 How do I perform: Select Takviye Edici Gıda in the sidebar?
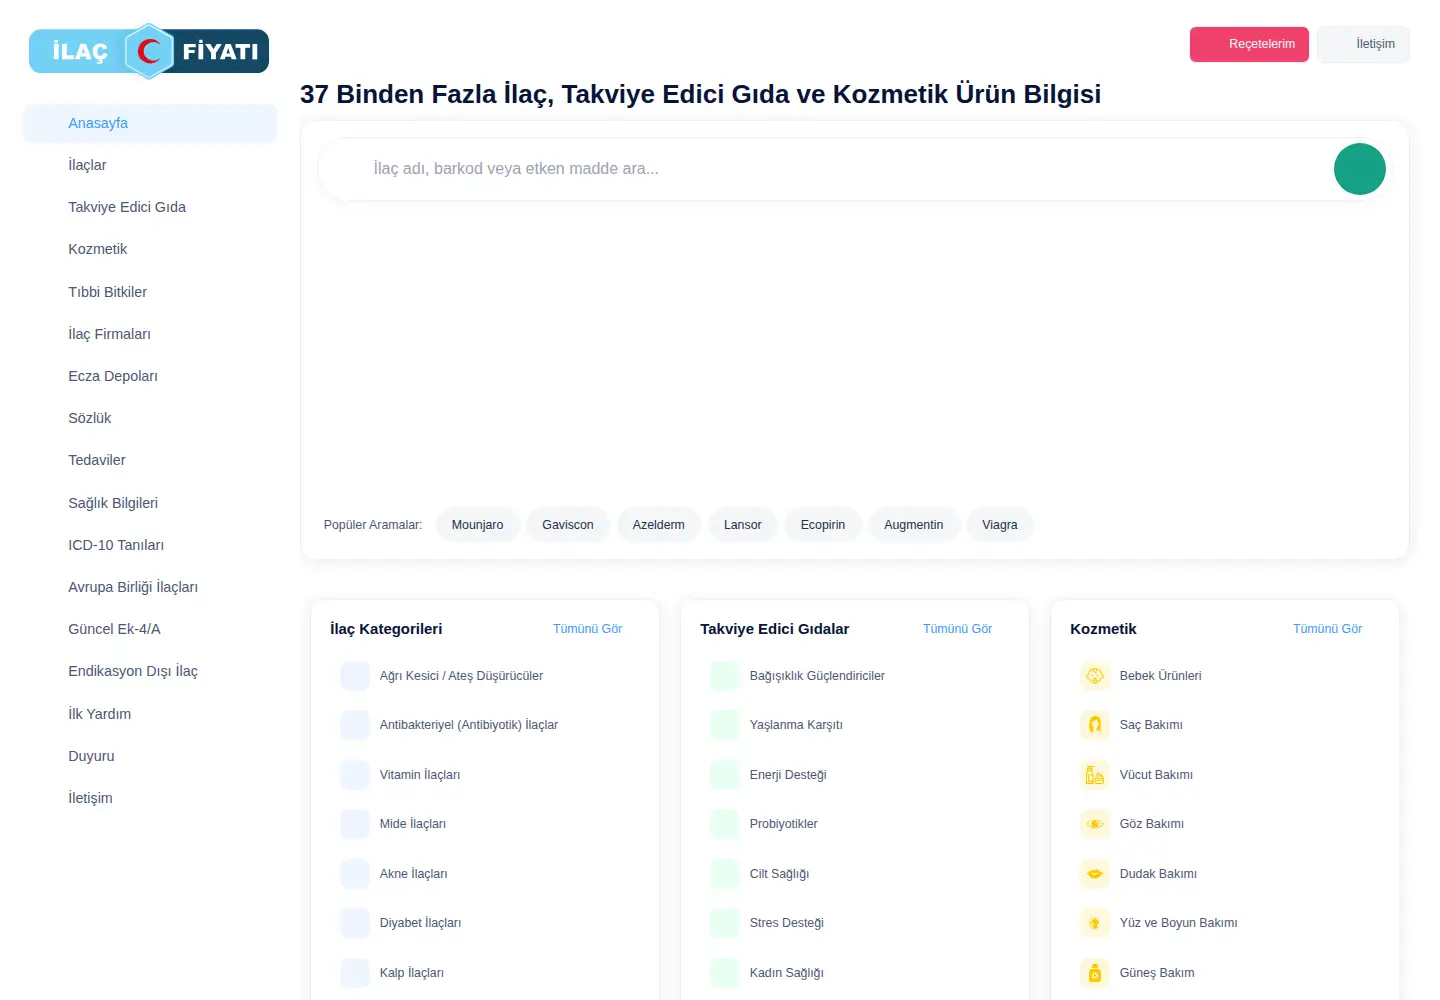pos(150,207)
